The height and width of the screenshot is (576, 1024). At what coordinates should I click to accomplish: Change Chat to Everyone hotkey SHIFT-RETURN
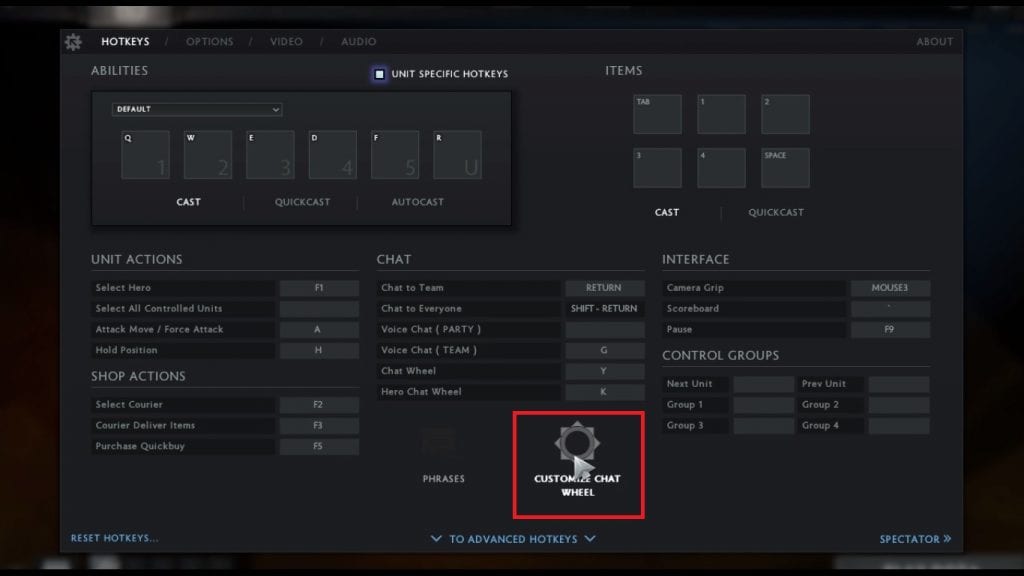click(605, 309)
